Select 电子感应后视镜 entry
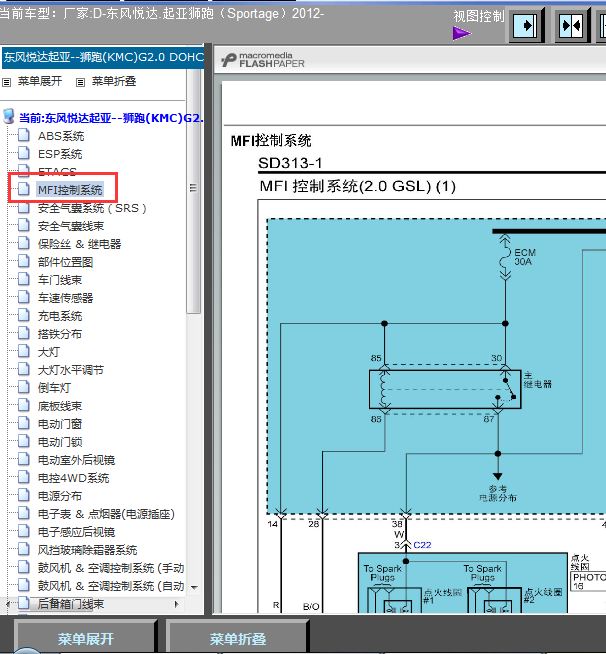The image size is (606, 654). 76,532
